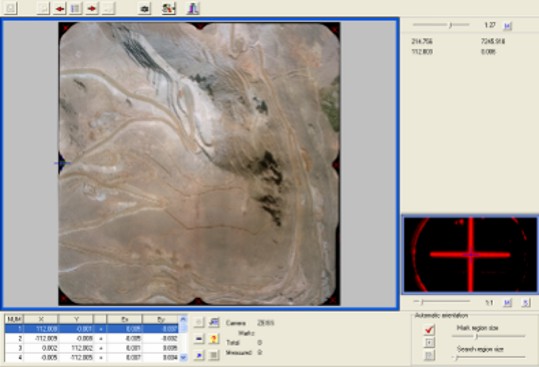
Task: Click the small button below the red check mark
Action: click(429, 343)
